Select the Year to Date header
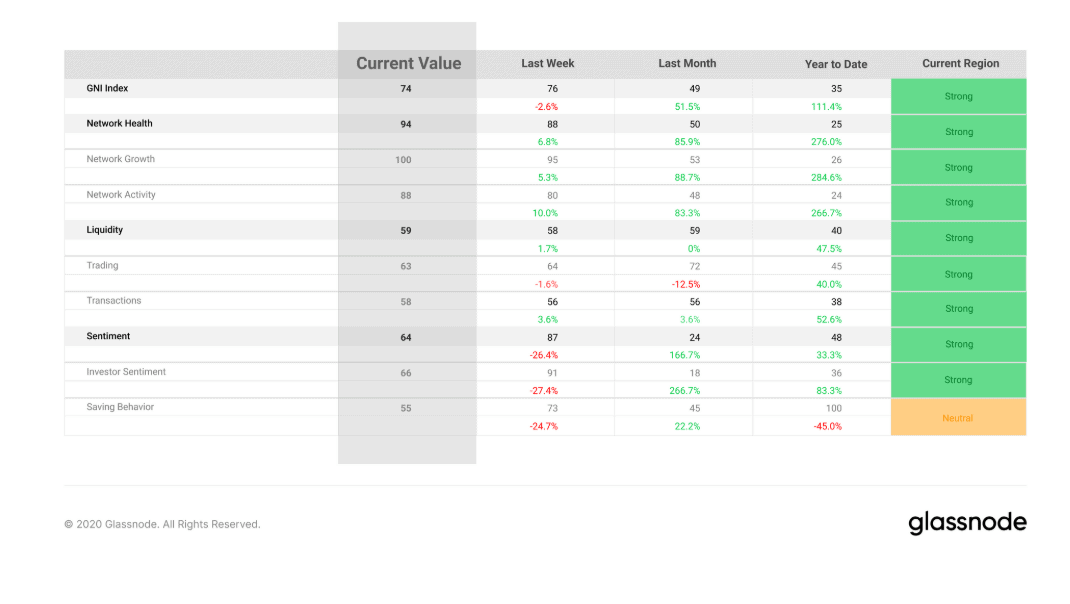Image resolution: width=1070 pixels, height=604 pixels. tap(836, 64)
